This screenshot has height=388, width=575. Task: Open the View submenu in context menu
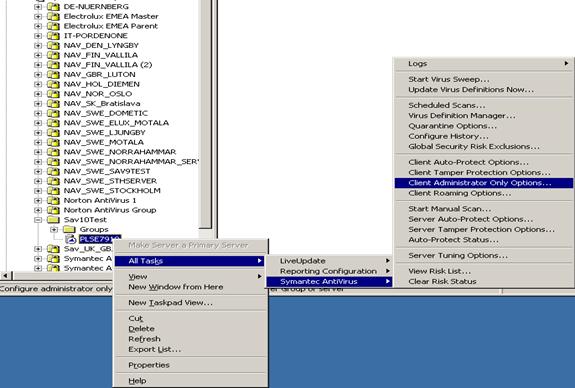tap(189, 277)
